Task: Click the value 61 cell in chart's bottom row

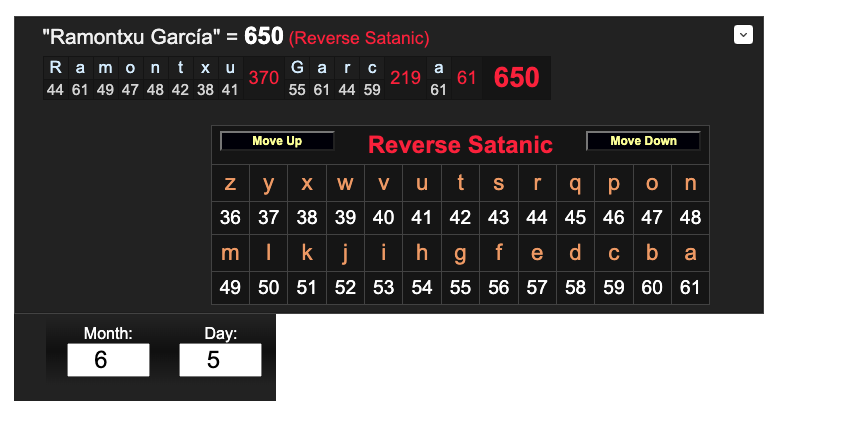Action: coord(690,287)
